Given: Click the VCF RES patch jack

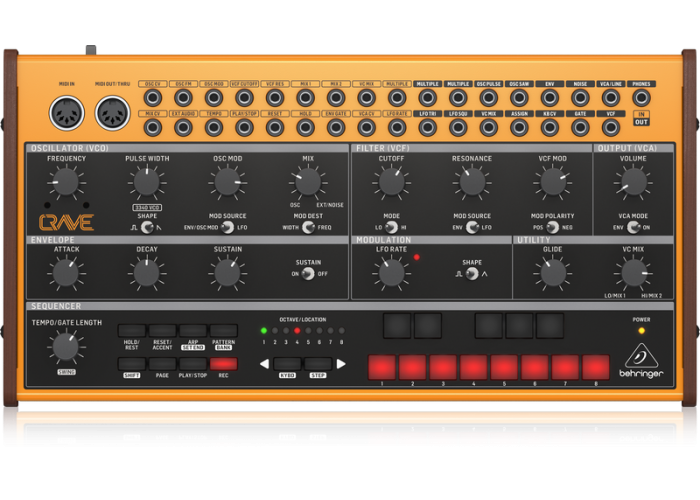Looking at the screenshot, I should 275,97.
